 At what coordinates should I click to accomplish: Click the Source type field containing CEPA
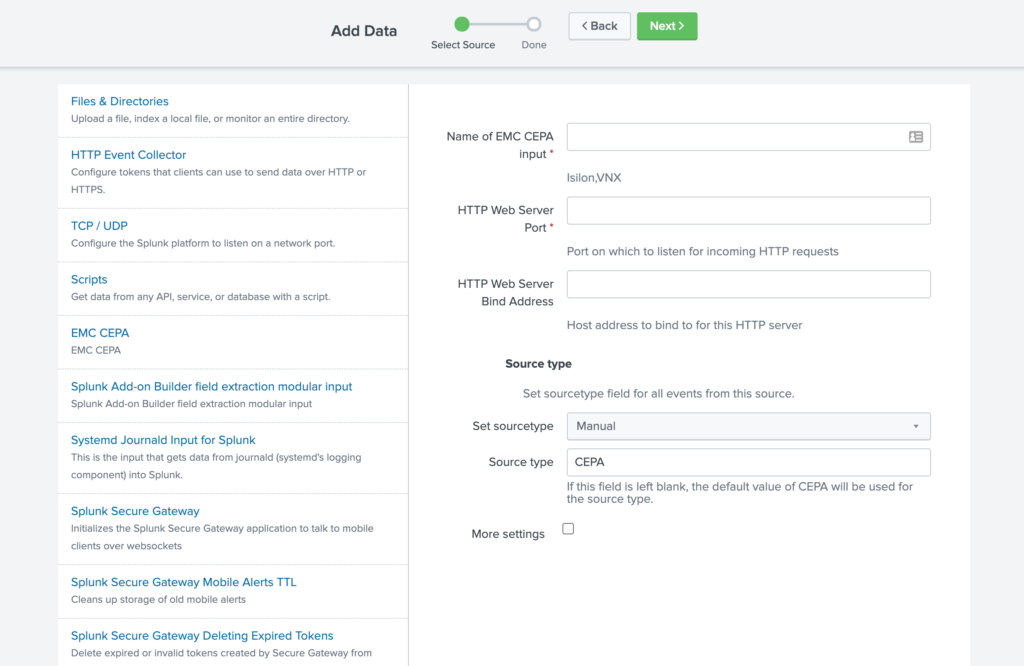pyautogui.click(x=748, y=462)
